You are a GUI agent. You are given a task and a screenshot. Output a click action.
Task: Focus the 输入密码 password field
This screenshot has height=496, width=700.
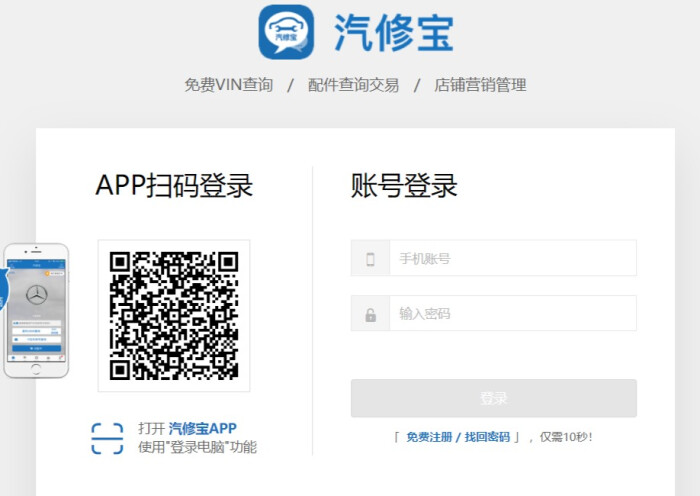pyautogui.click(x=513, y=313)
